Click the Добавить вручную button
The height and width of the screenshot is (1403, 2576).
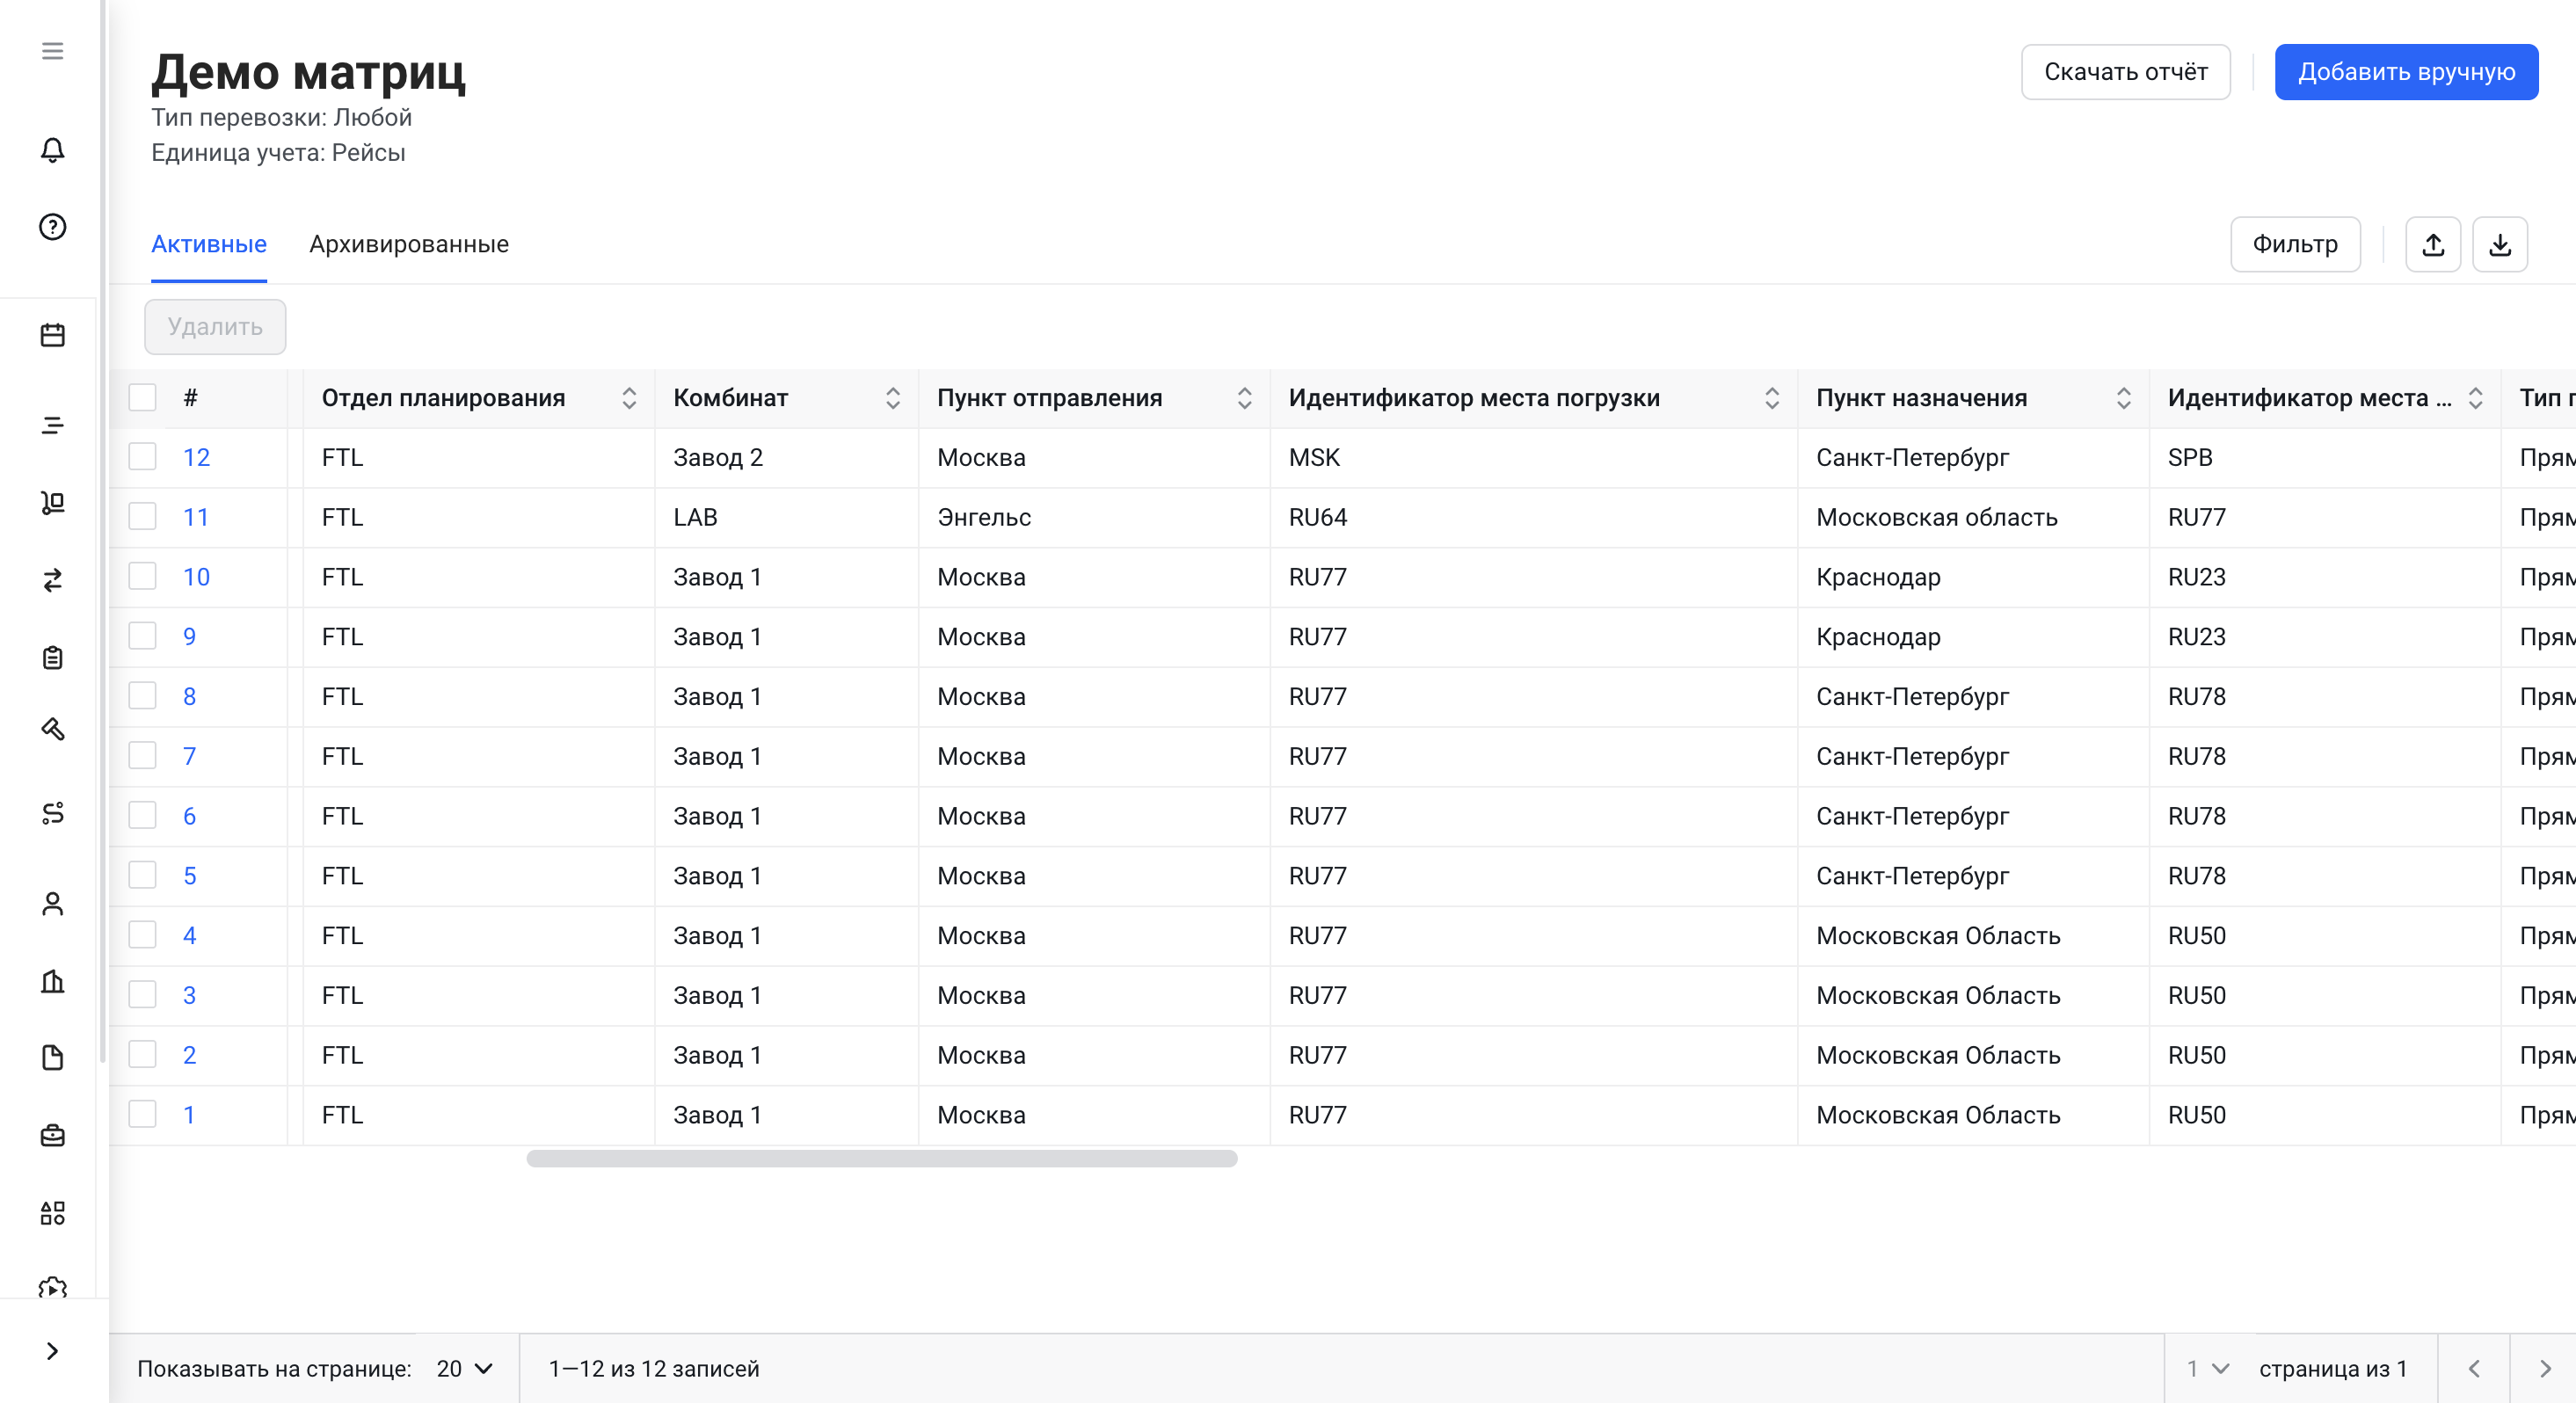point(2405,72)
